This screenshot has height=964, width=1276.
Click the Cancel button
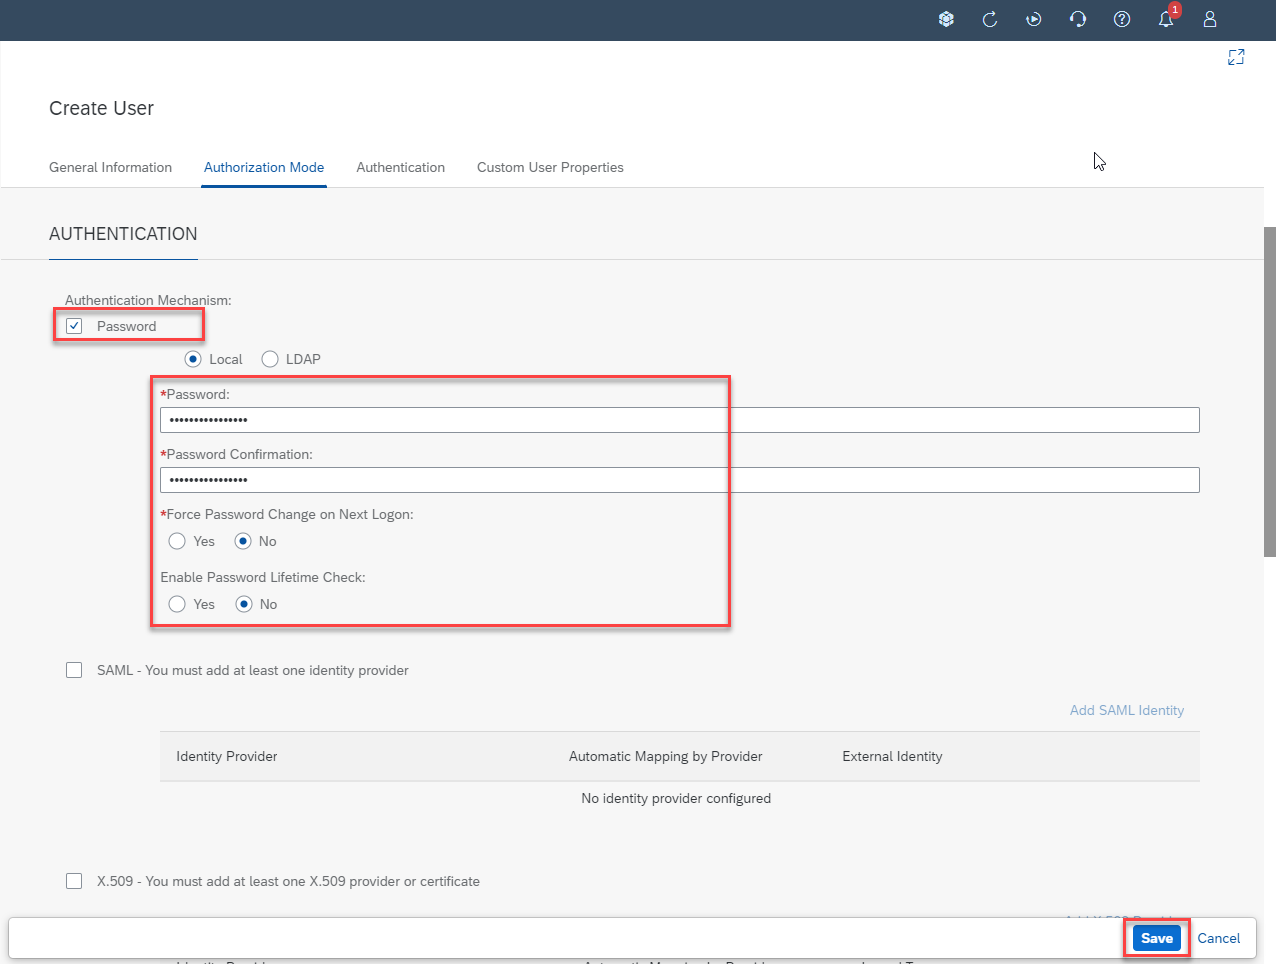pyautogui.click(x=1219, y=938)
